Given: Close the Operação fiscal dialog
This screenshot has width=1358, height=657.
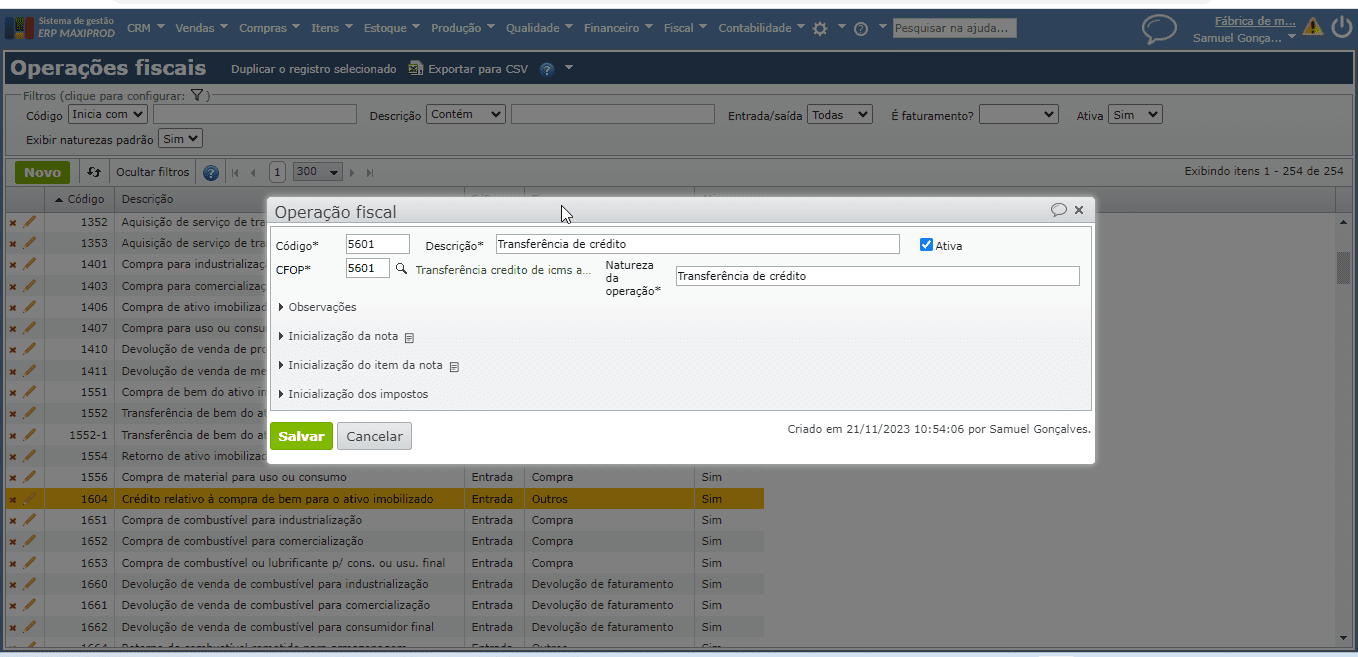Looking at the screenshot, I should click(x=1079, y=211).
